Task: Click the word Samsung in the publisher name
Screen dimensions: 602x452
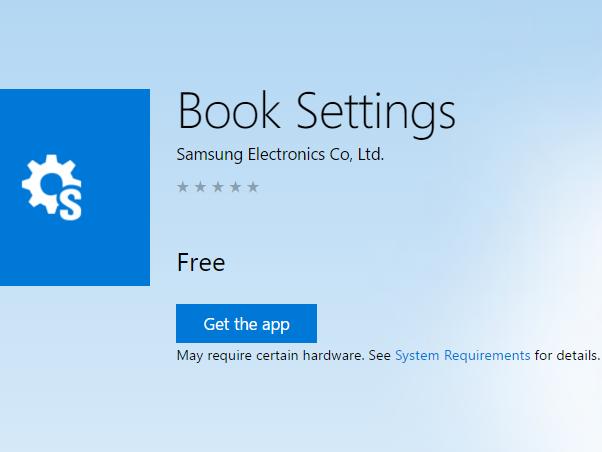Action: (x=210, y=155)
